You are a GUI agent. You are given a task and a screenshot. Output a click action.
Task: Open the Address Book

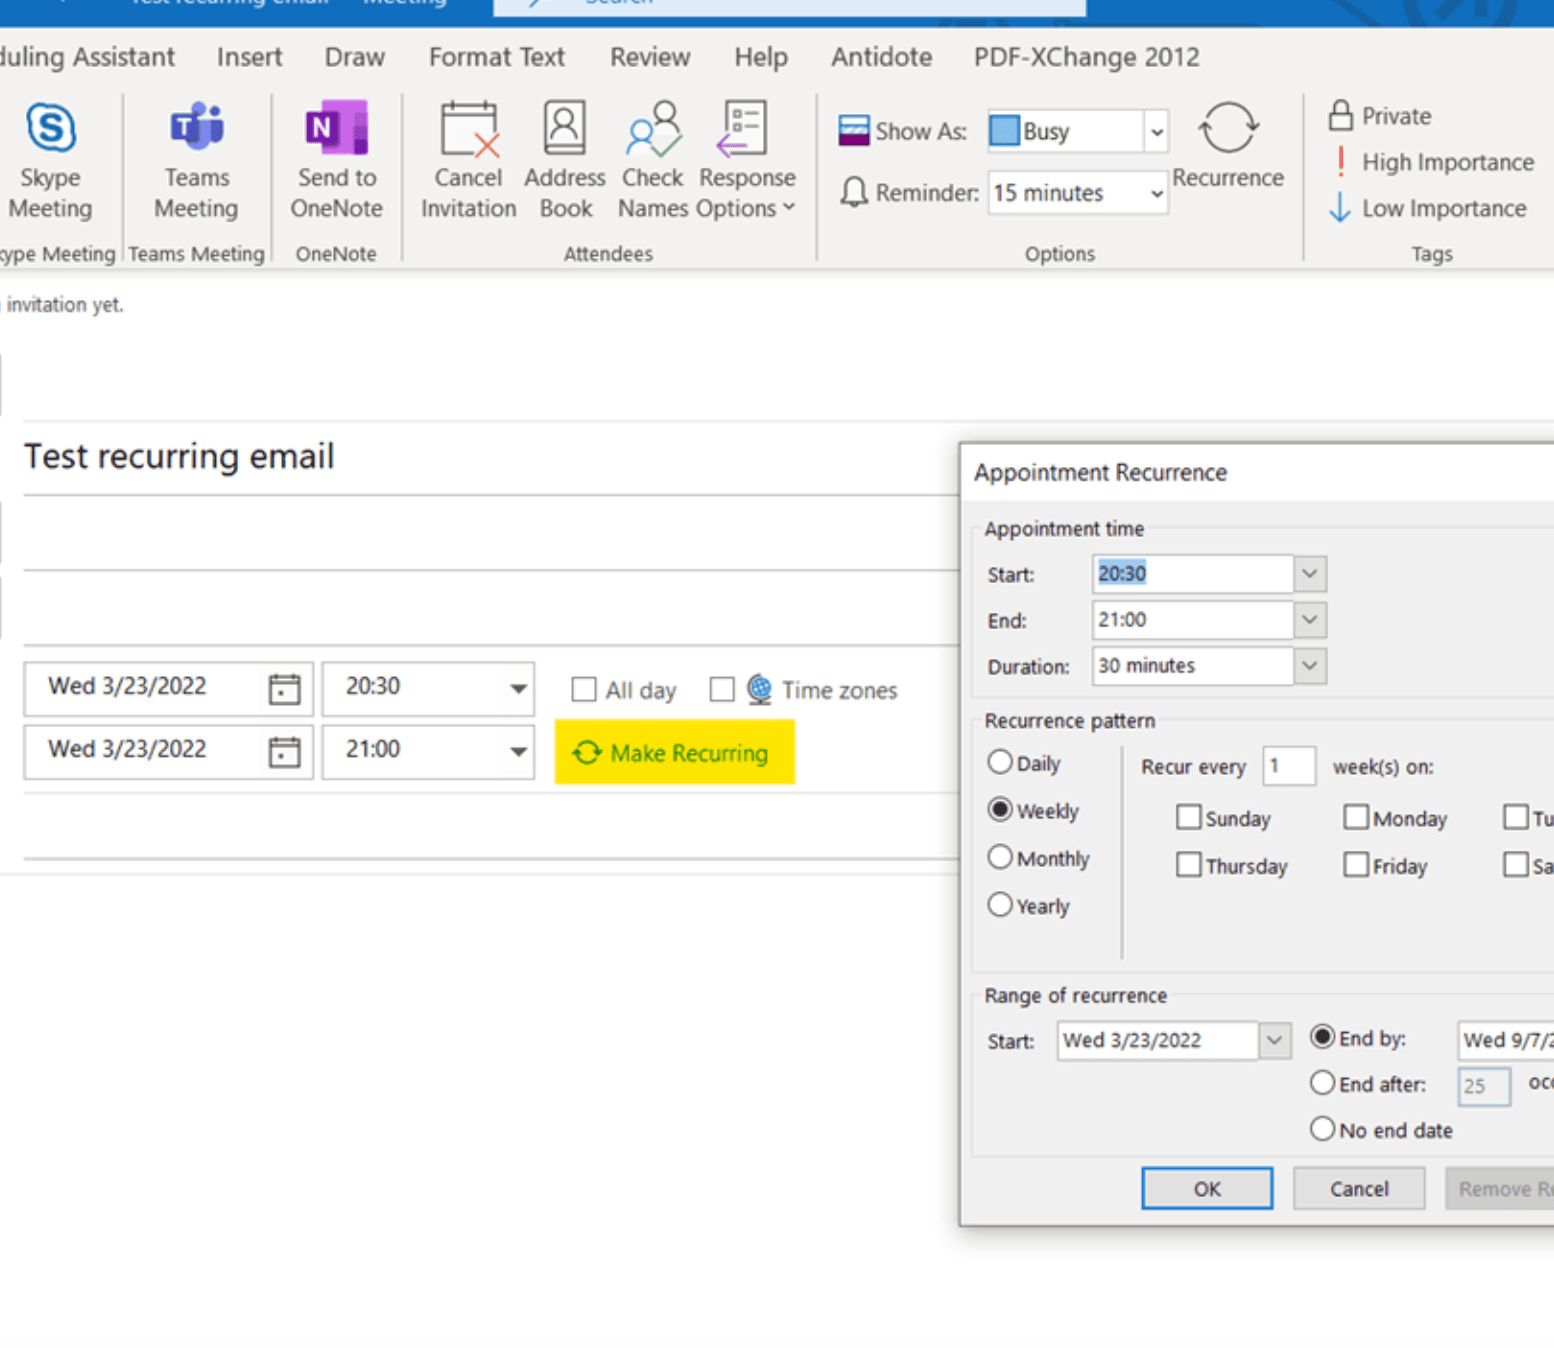click(x=565, y=160)
